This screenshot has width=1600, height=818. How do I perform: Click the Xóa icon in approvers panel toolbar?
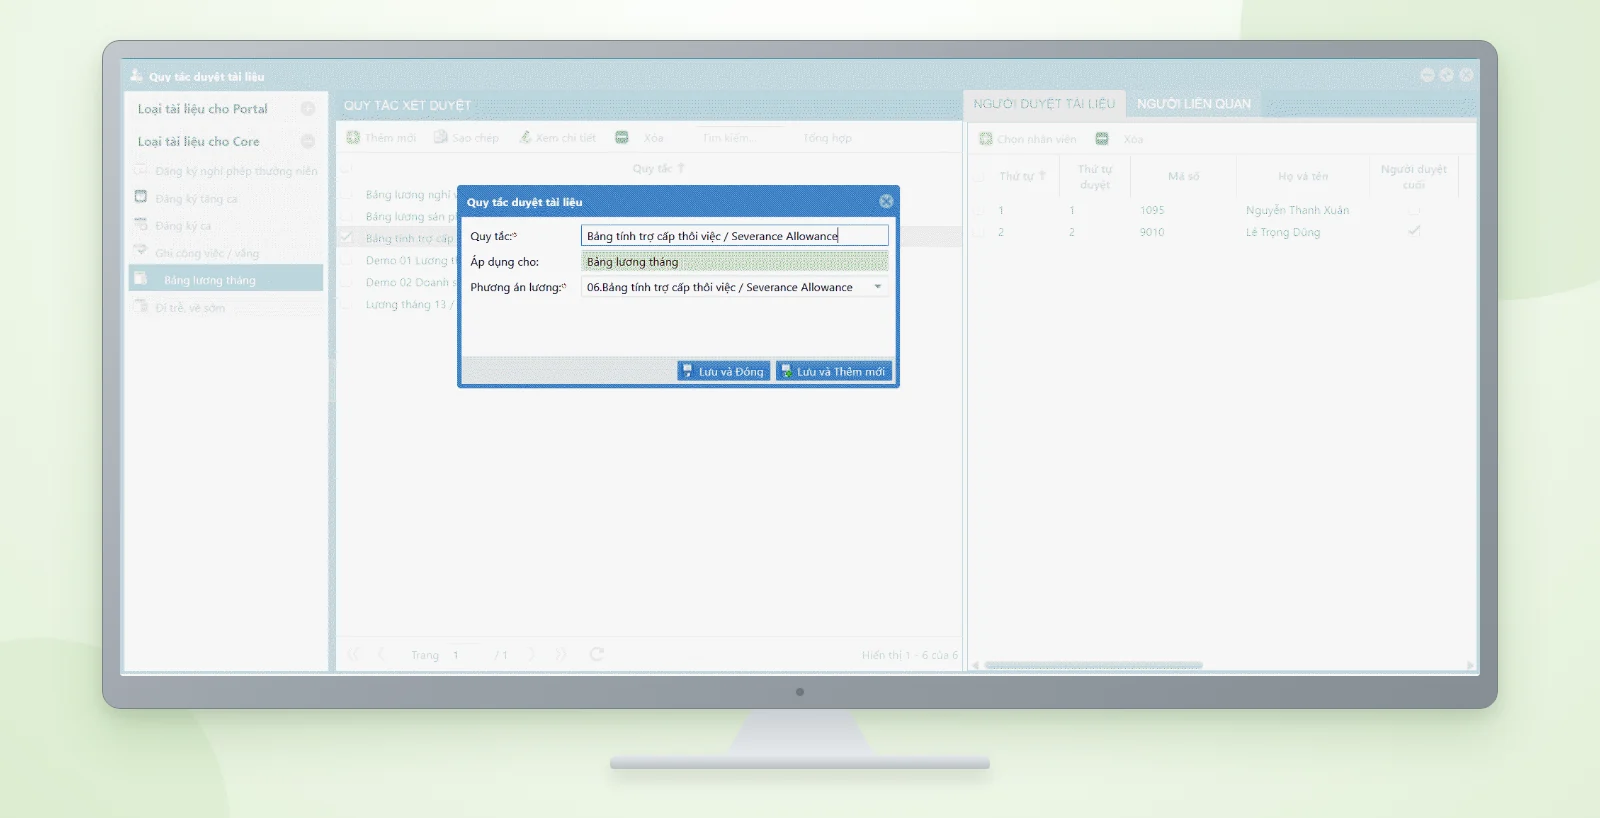pos(1102,138)
